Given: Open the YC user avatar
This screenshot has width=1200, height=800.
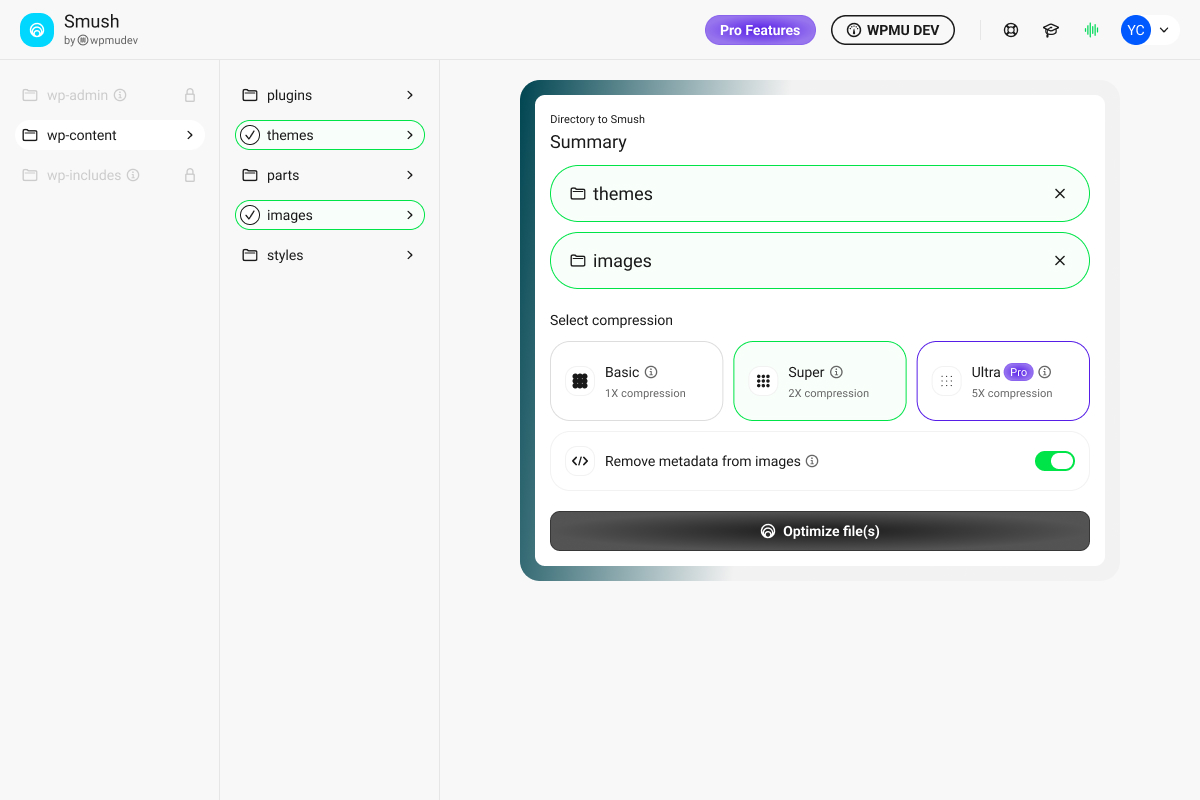Looking at the screenshot, I should [x=1136, y=30].
